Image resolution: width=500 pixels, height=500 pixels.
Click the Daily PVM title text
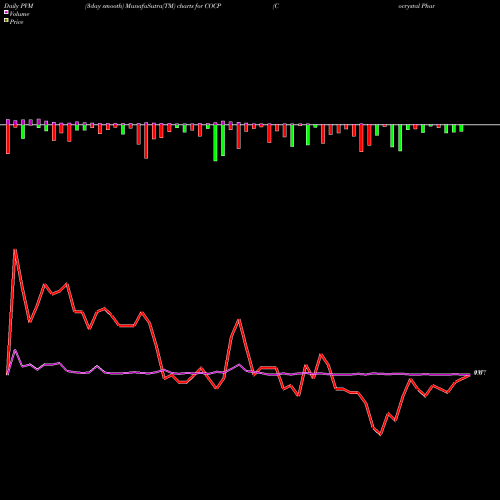(19, 6)
